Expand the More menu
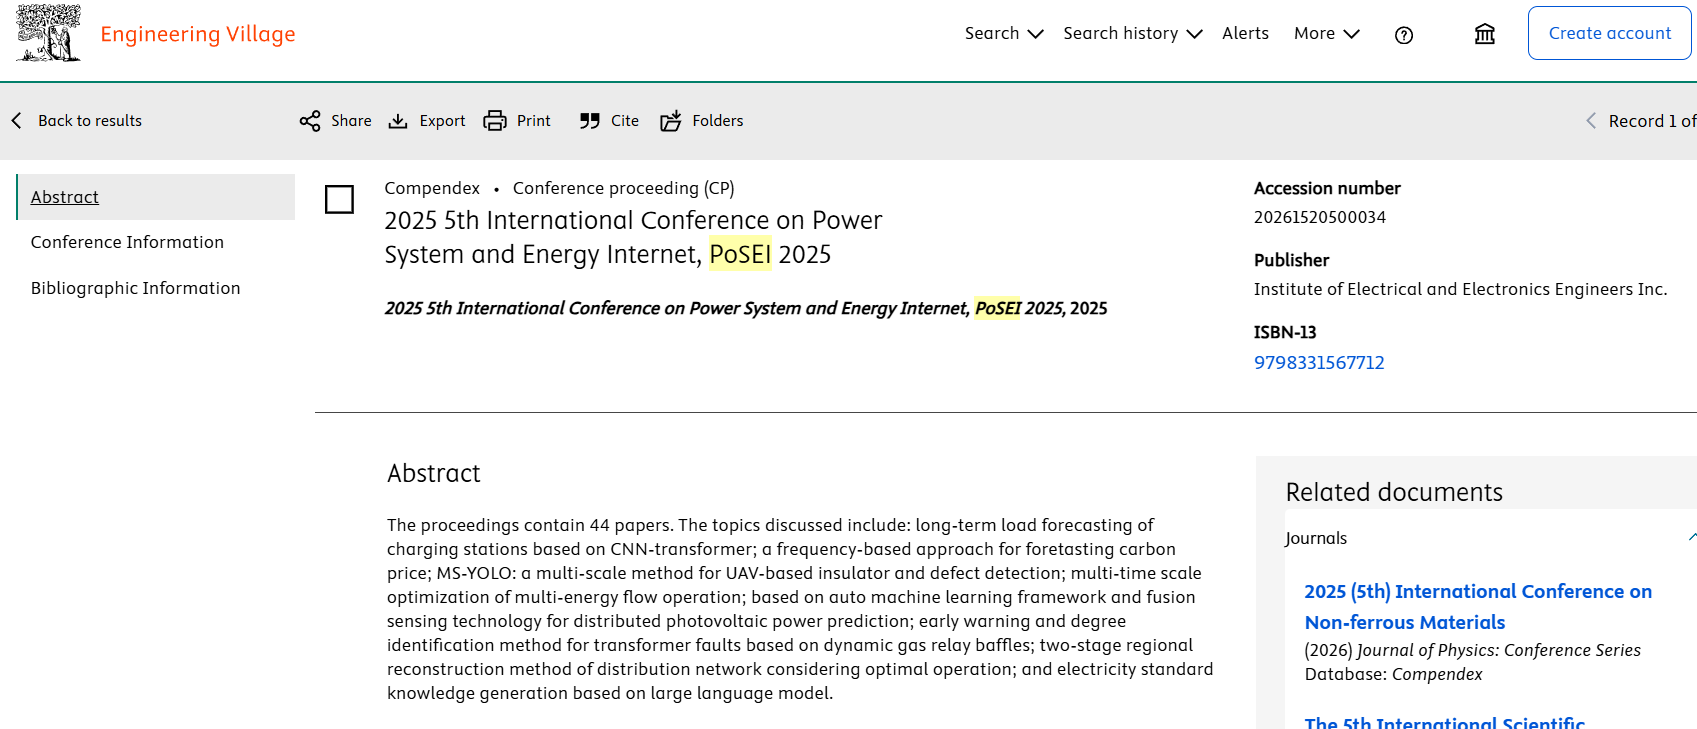Viewport: 1697px width, 729px height. [1326, 34]
